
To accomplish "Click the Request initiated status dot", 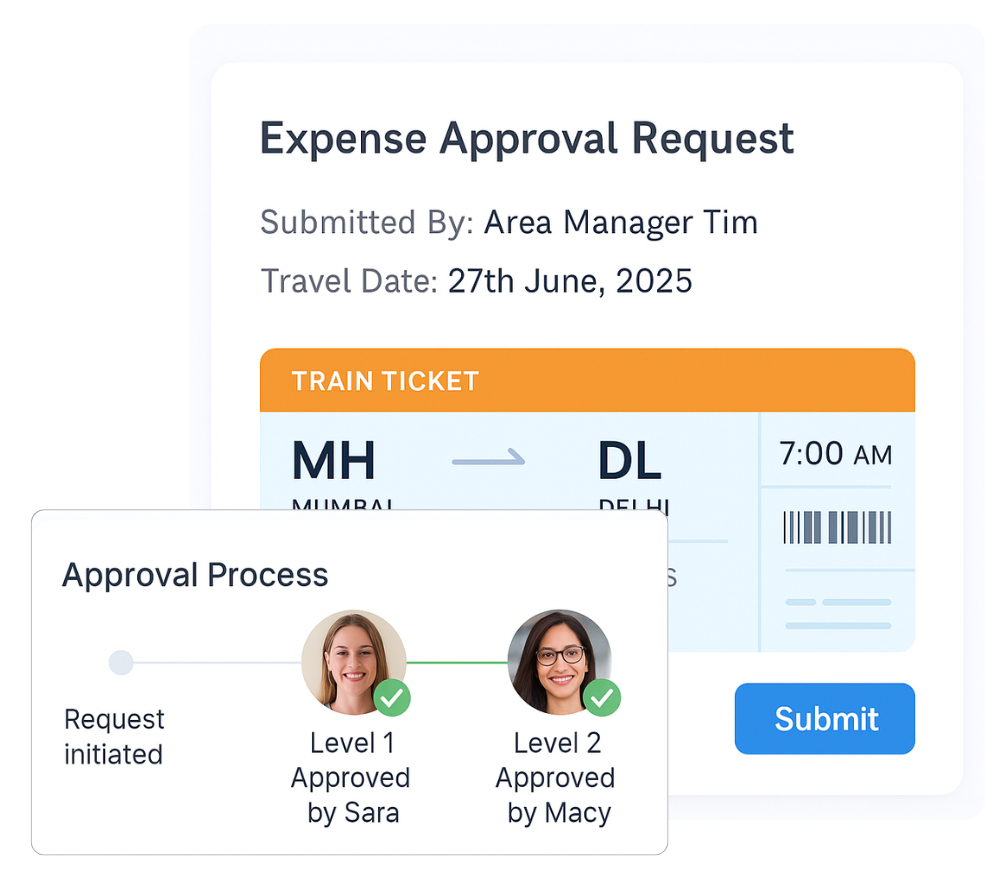I will pyautogui.click(x=120, y=662).
